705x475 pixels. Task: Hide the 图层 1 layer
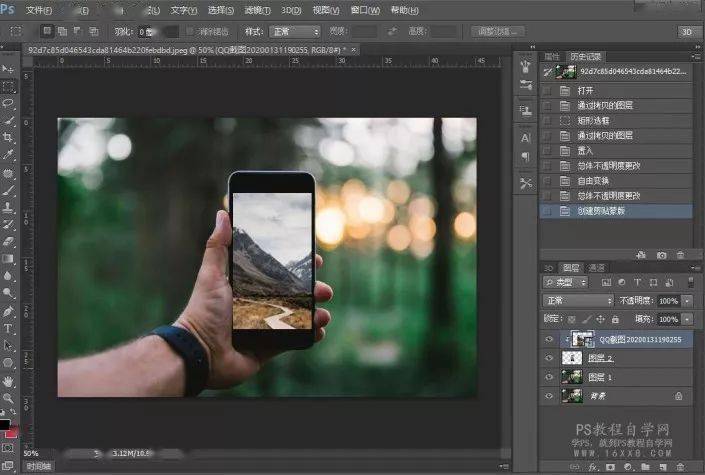click(549, 377)
